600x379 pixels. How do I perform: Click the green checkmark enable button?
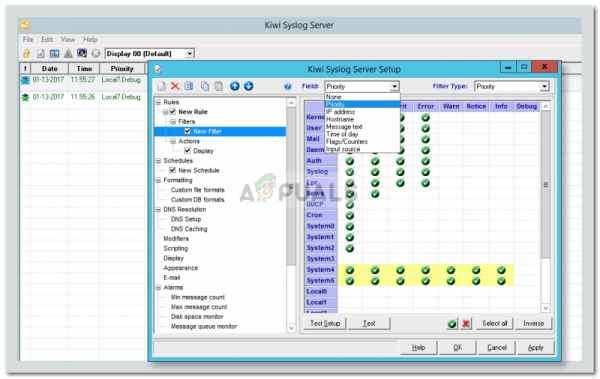click(452, 323)
